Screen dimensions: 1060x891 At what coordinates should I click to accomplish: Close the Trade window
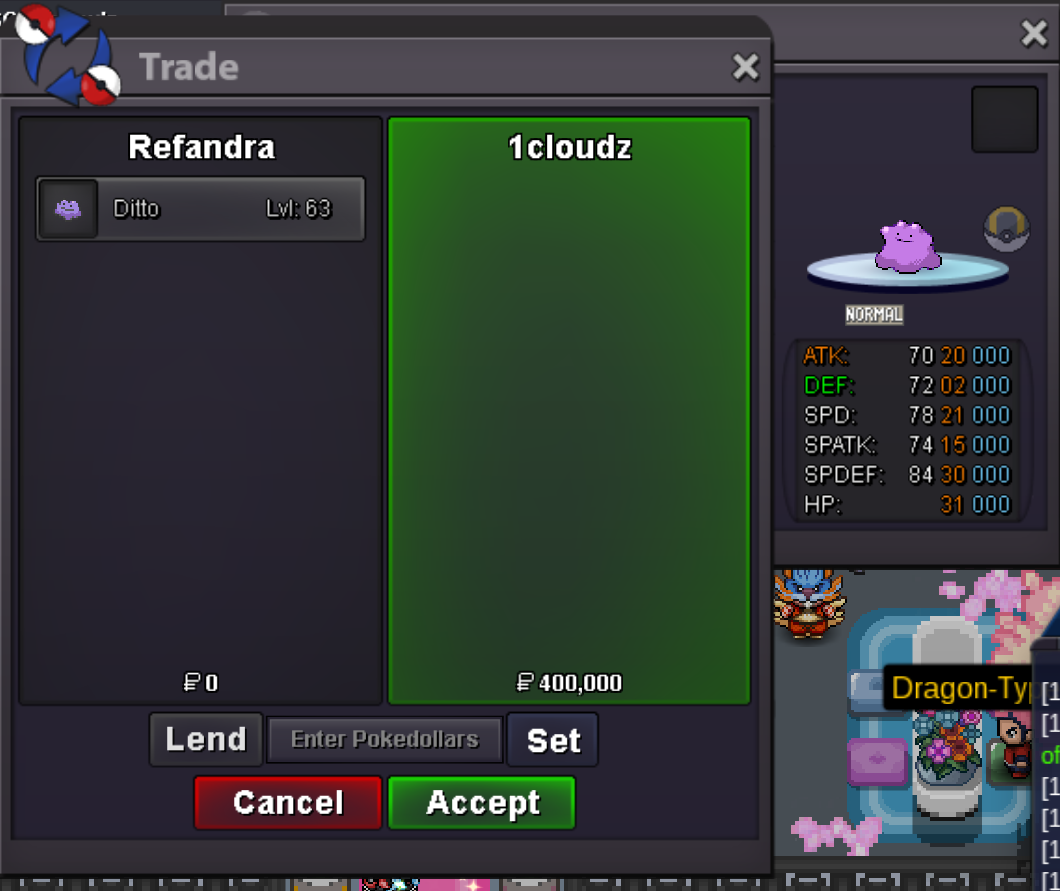click(745, 67)
